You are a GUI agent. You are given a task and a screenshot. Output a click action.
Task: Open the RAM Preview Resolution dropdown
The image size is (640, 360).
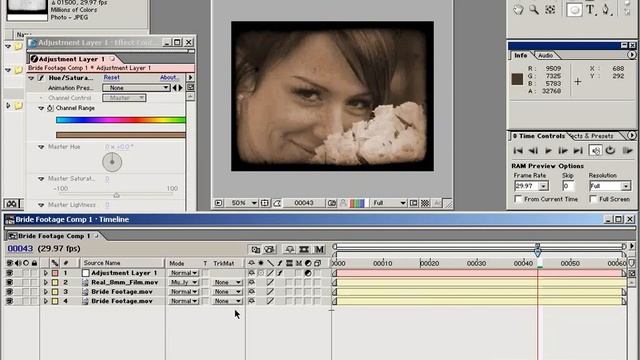(626, 186)
